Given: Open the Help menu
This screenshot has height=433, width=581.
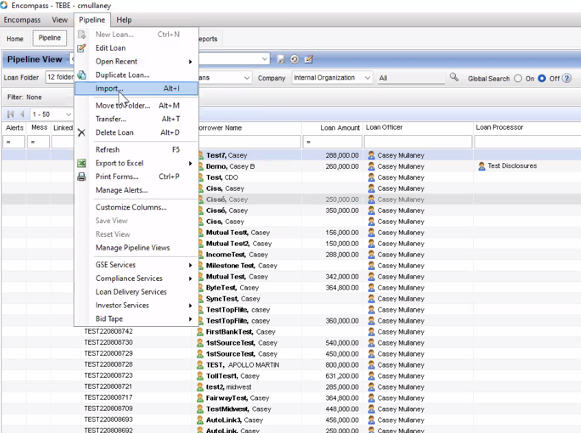Looking at the screenshot, I should click(x=124, y=20).
